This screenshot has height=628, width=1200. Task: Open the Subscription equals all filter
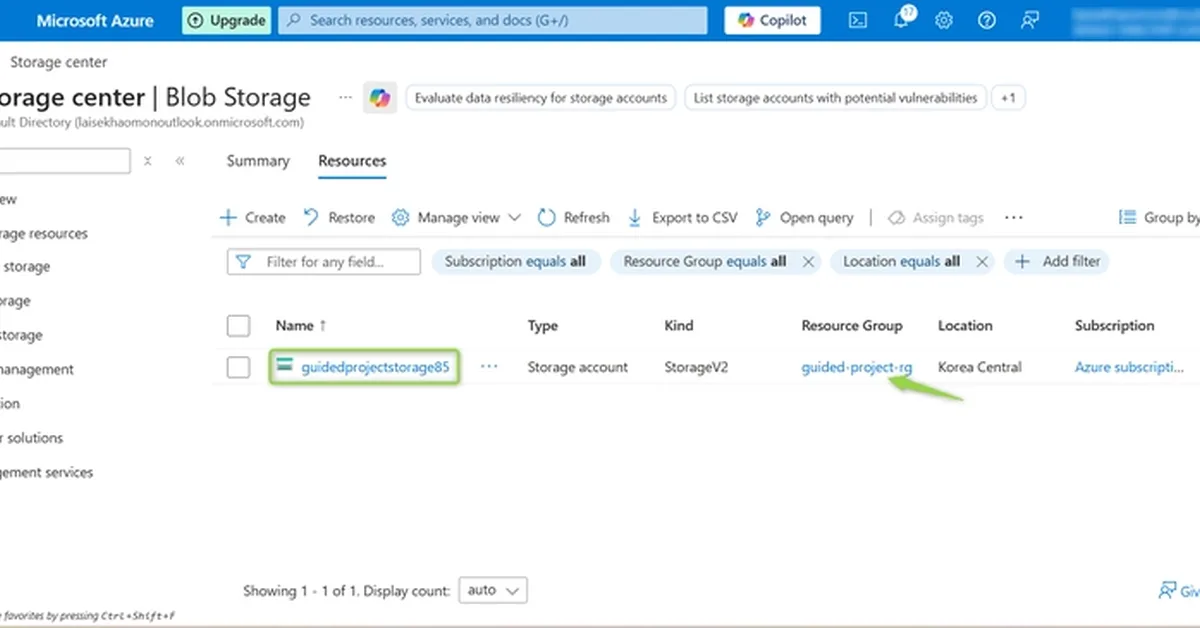(516, 261)
